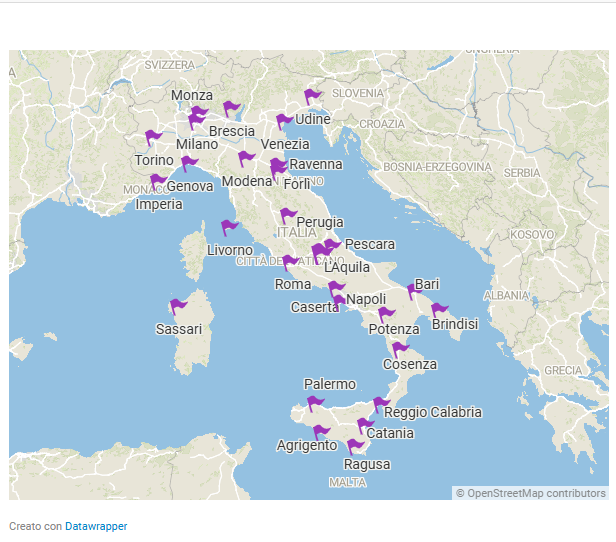
Task: Click the Sassari flag on Sardinia
Action: [178, 306]
